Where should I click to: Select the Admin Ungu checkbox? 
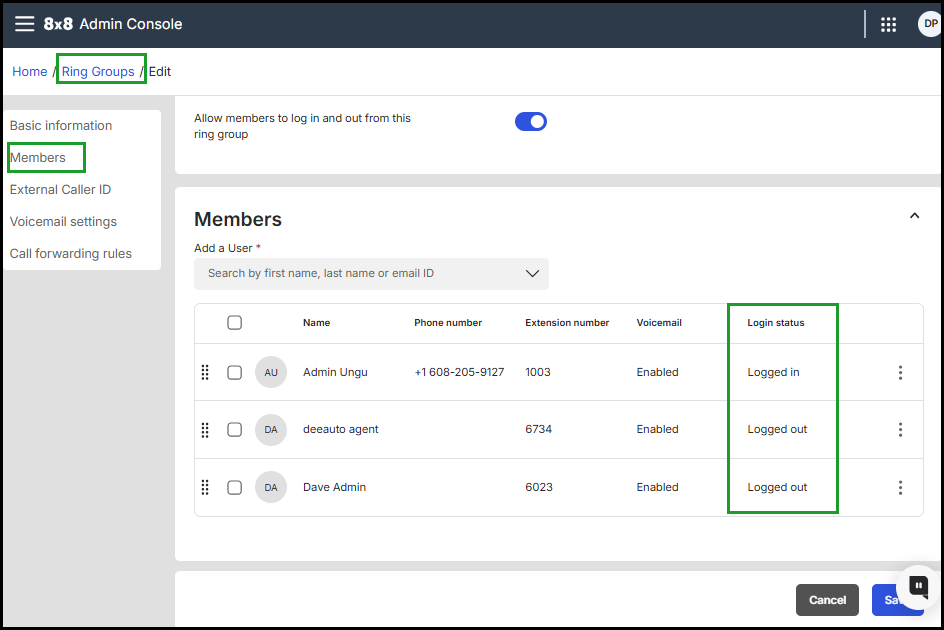tap(234, 373)
